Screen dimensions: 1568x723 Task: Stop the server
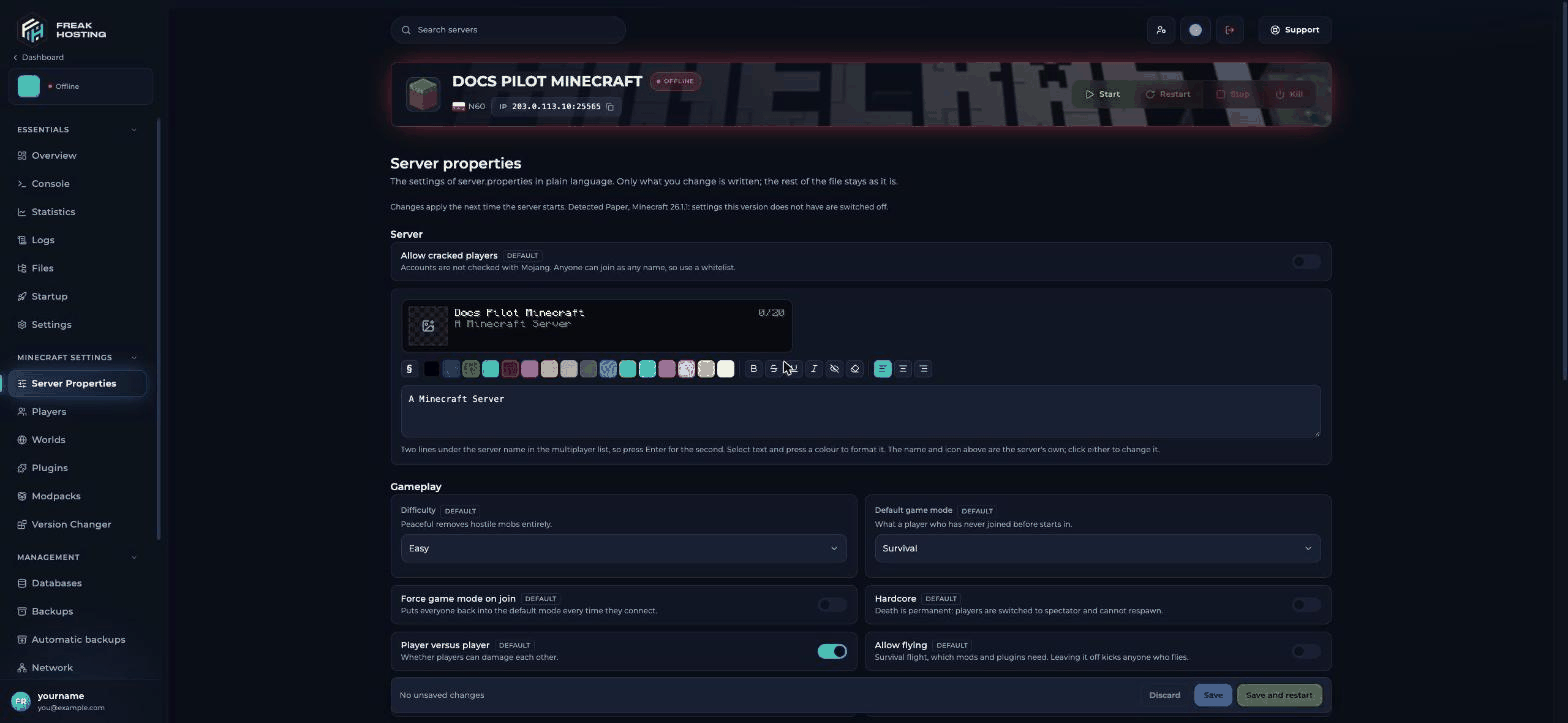coord(1233,94)
